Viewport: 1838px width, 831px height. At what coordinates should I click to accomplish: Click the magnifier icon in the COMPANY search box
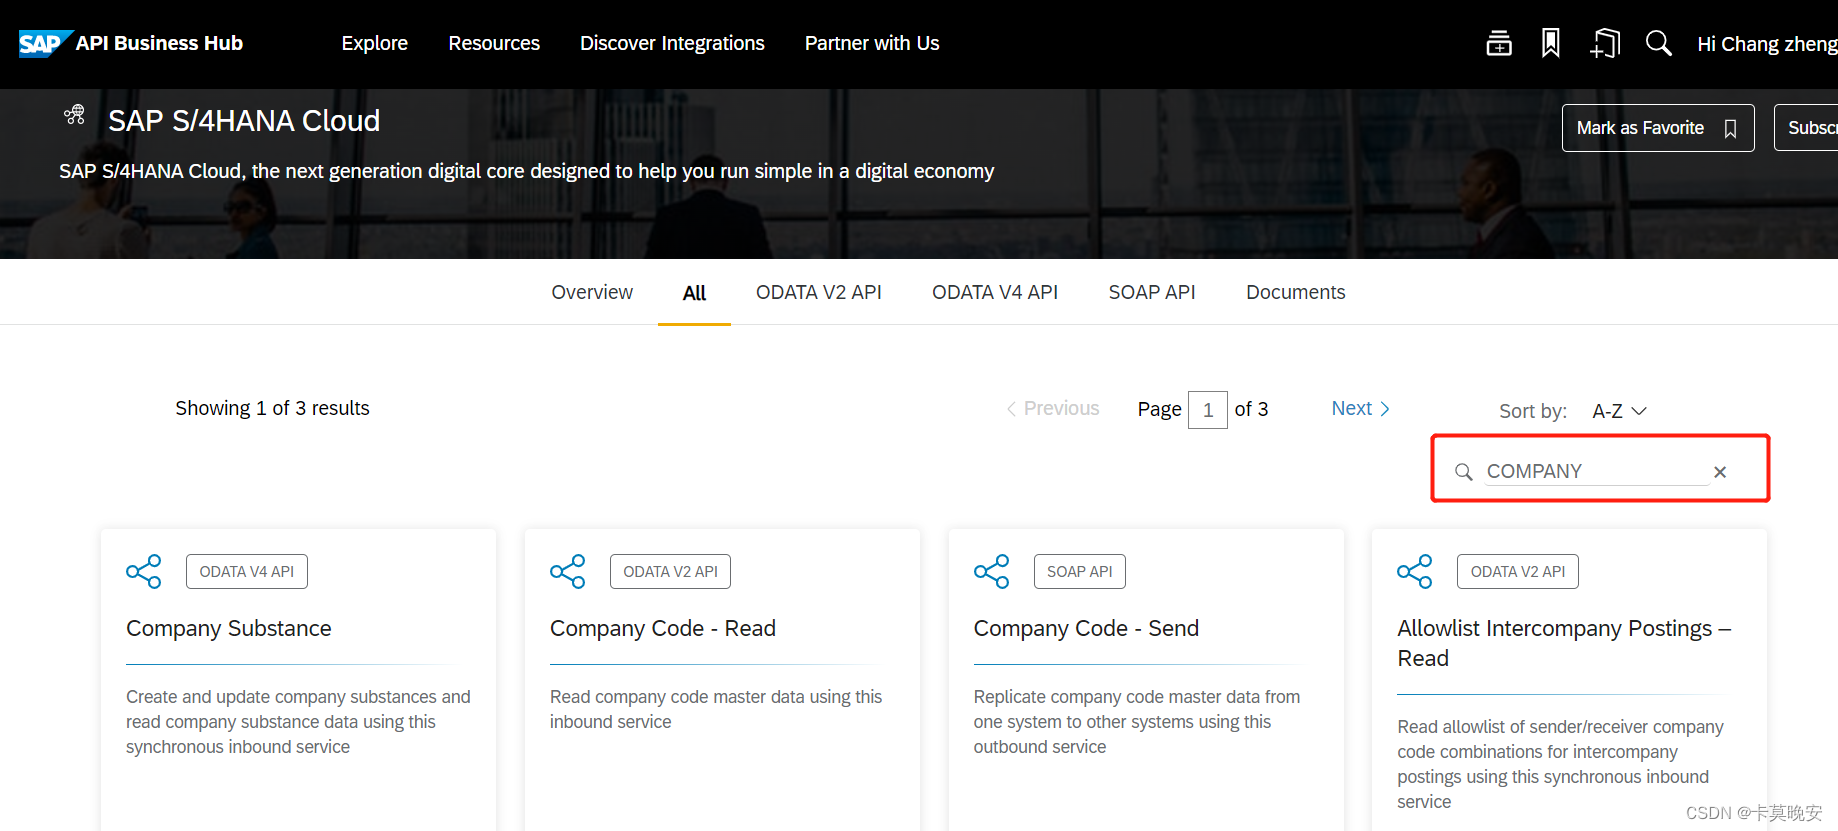pos(1463,472)
